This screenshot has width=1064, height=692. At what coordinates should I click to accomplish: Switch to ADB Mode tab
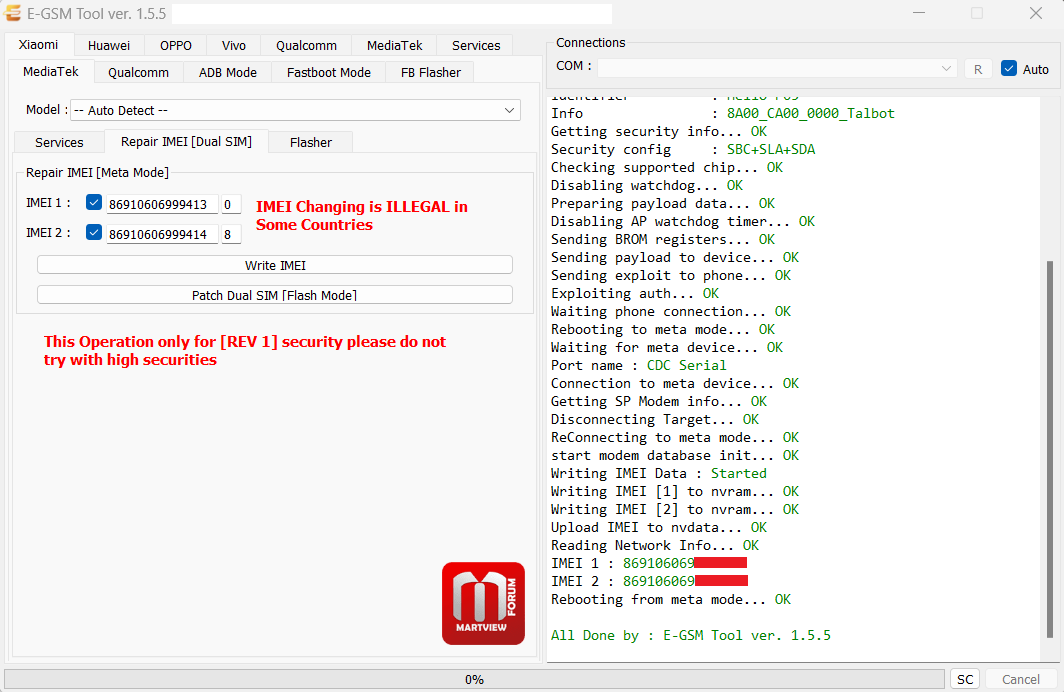click(x=227, y=73)
